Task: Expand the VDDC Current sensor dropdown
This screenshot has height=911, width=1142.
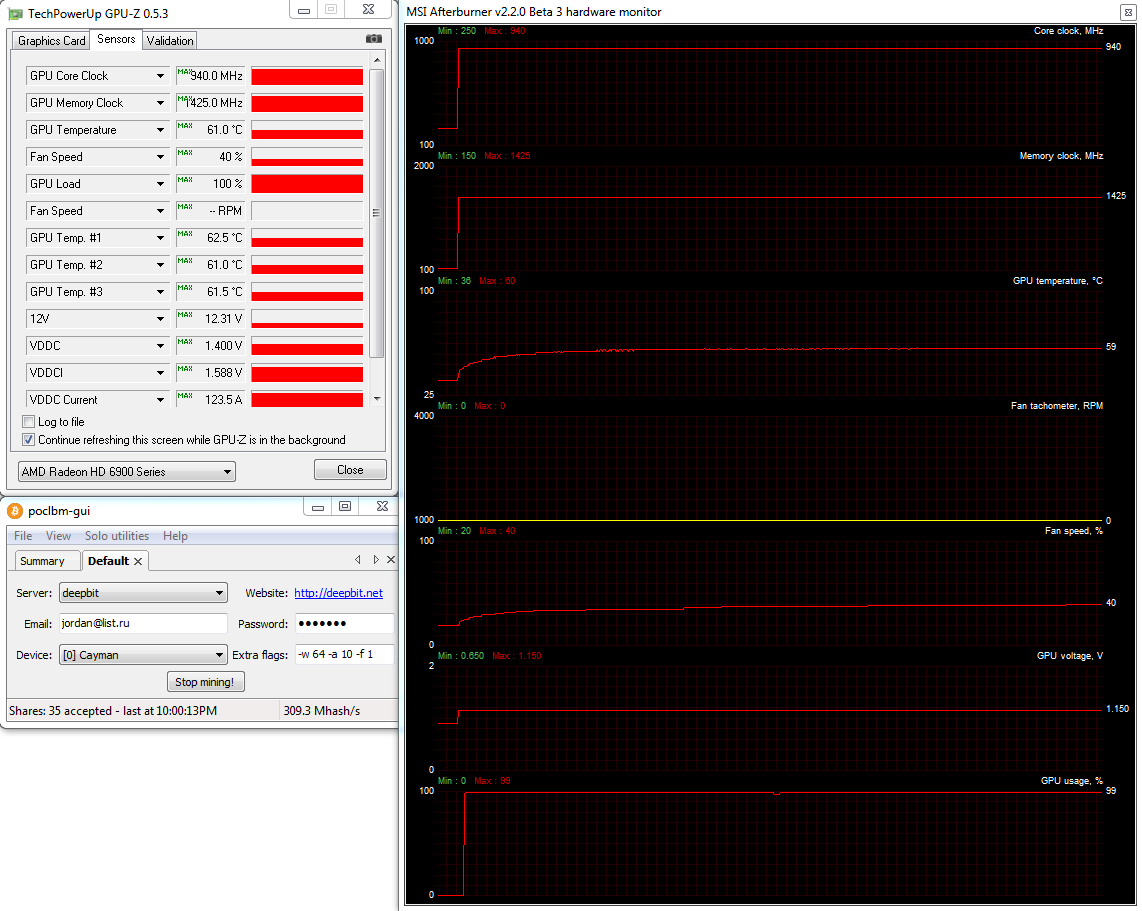Action: (160, 399)
